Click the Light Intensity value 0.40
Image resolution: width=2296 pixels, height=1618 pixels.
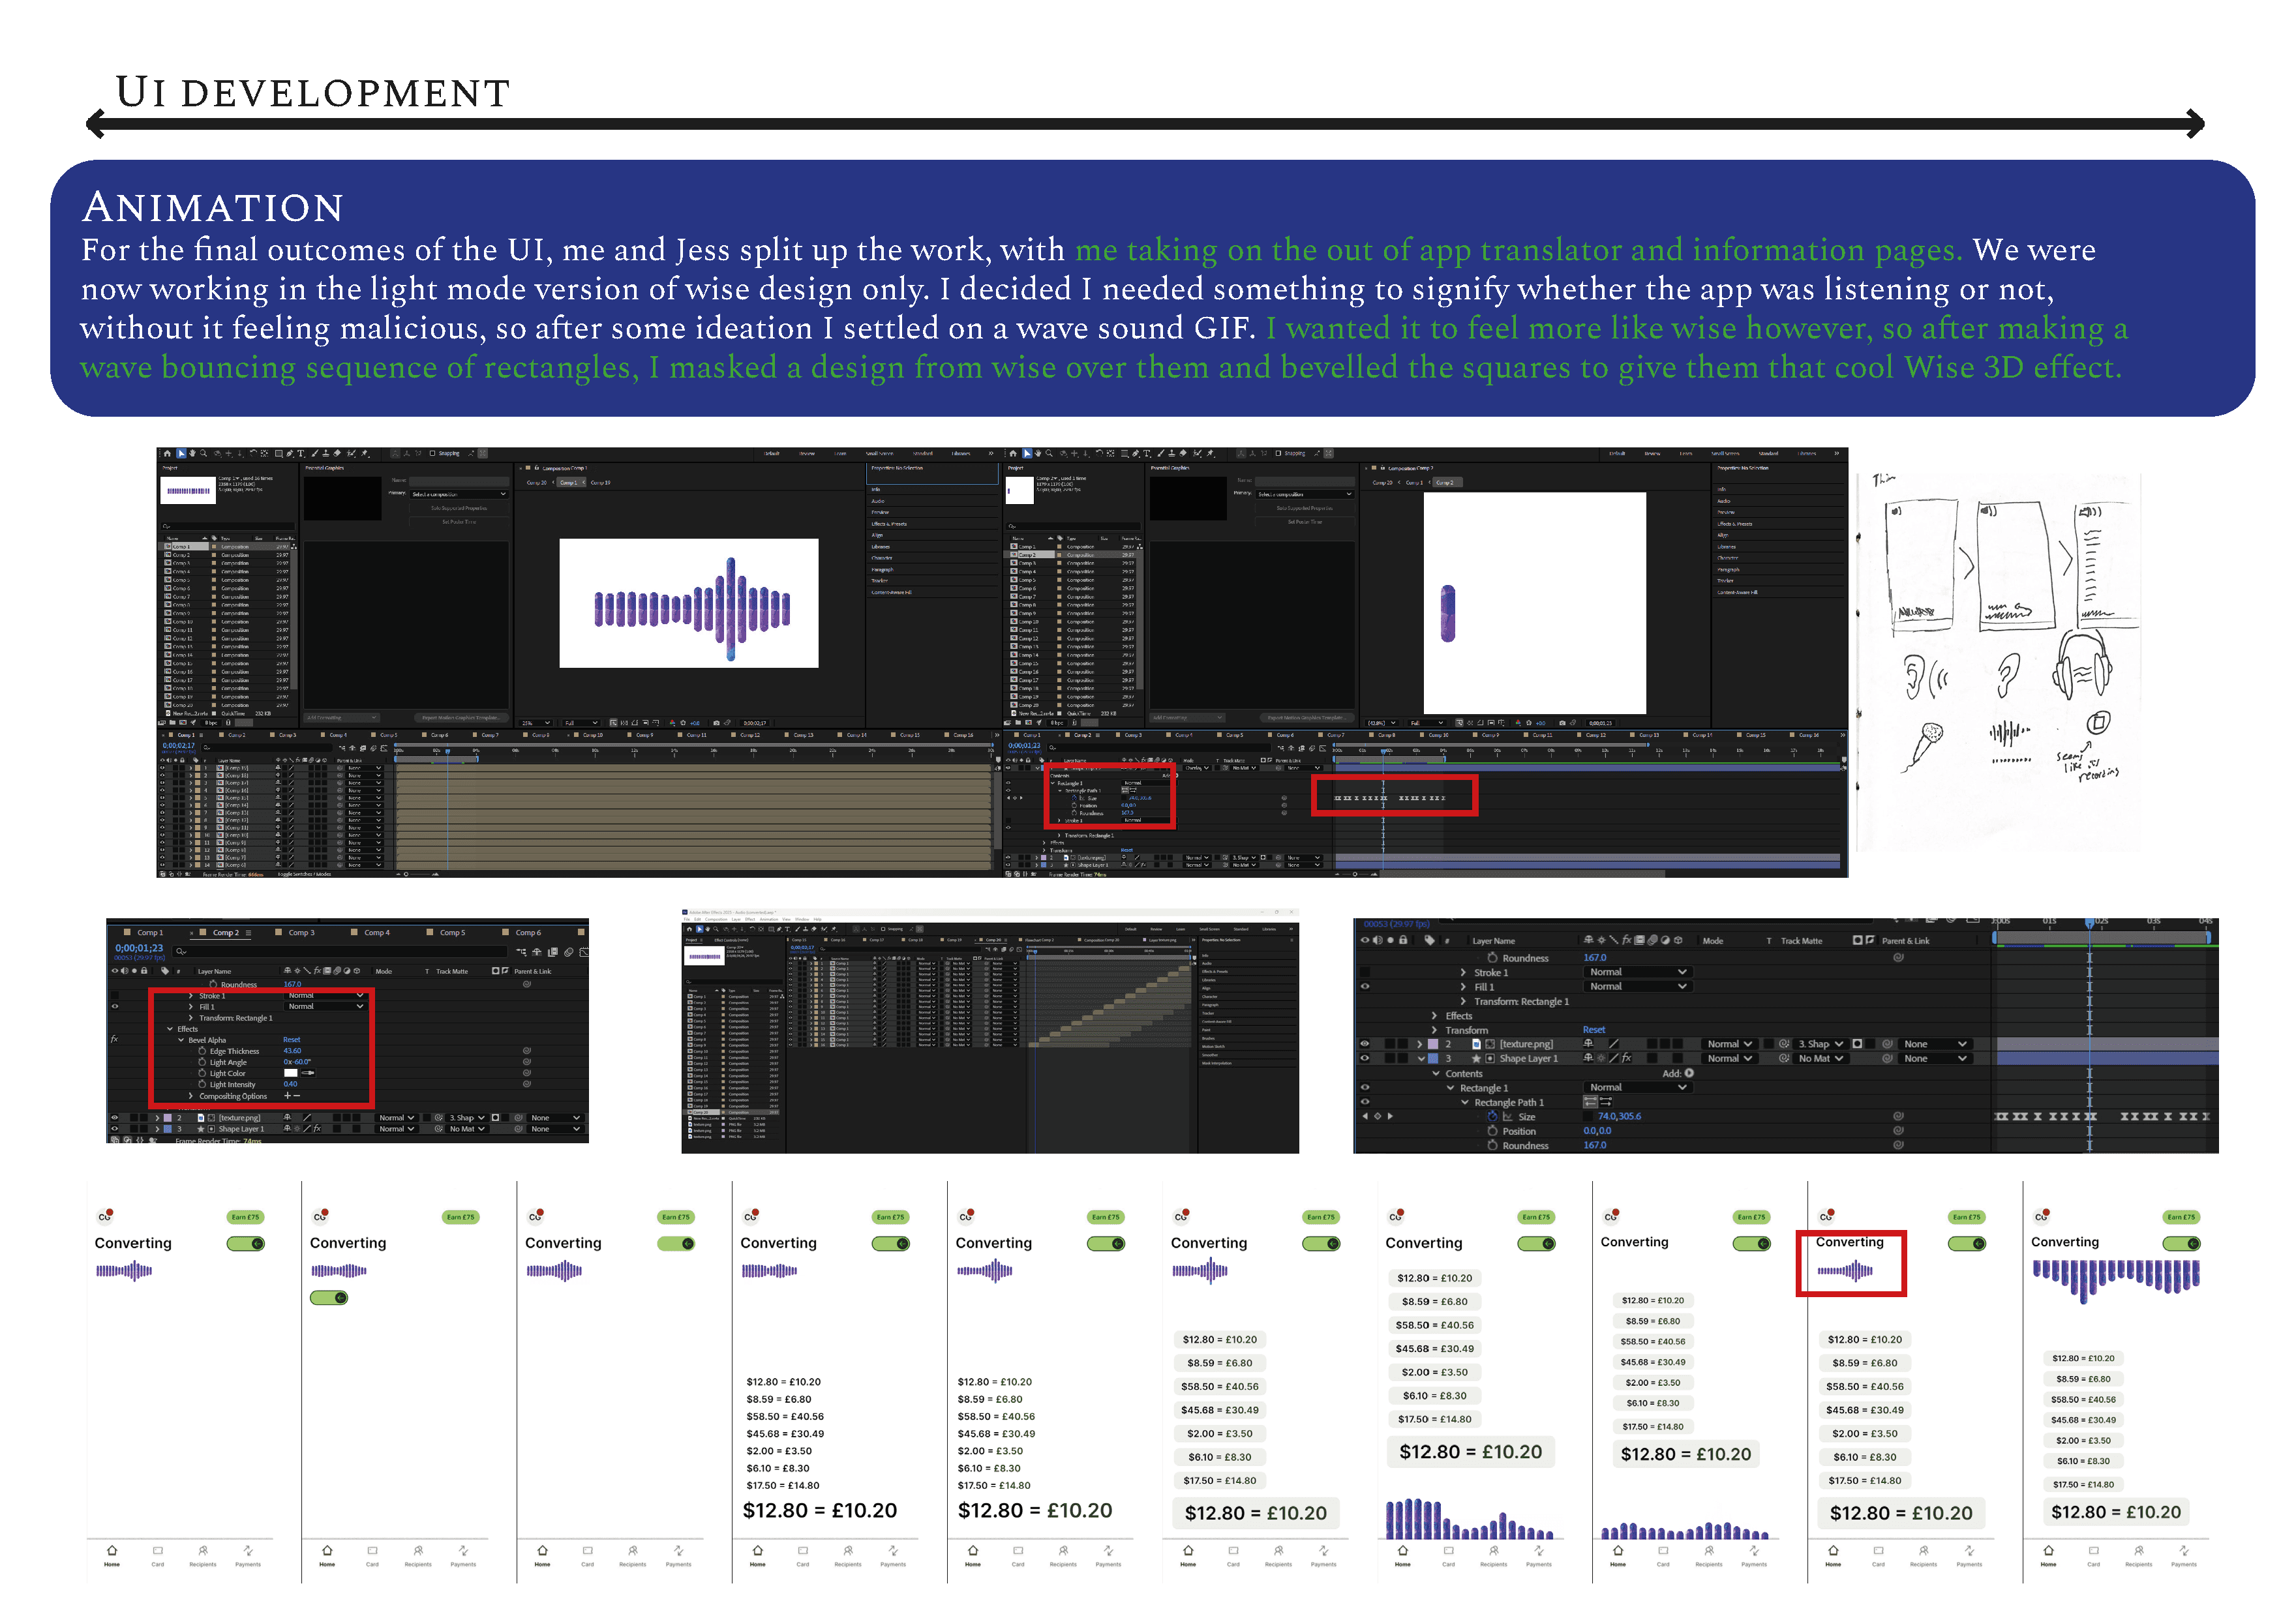[291, 1084]
